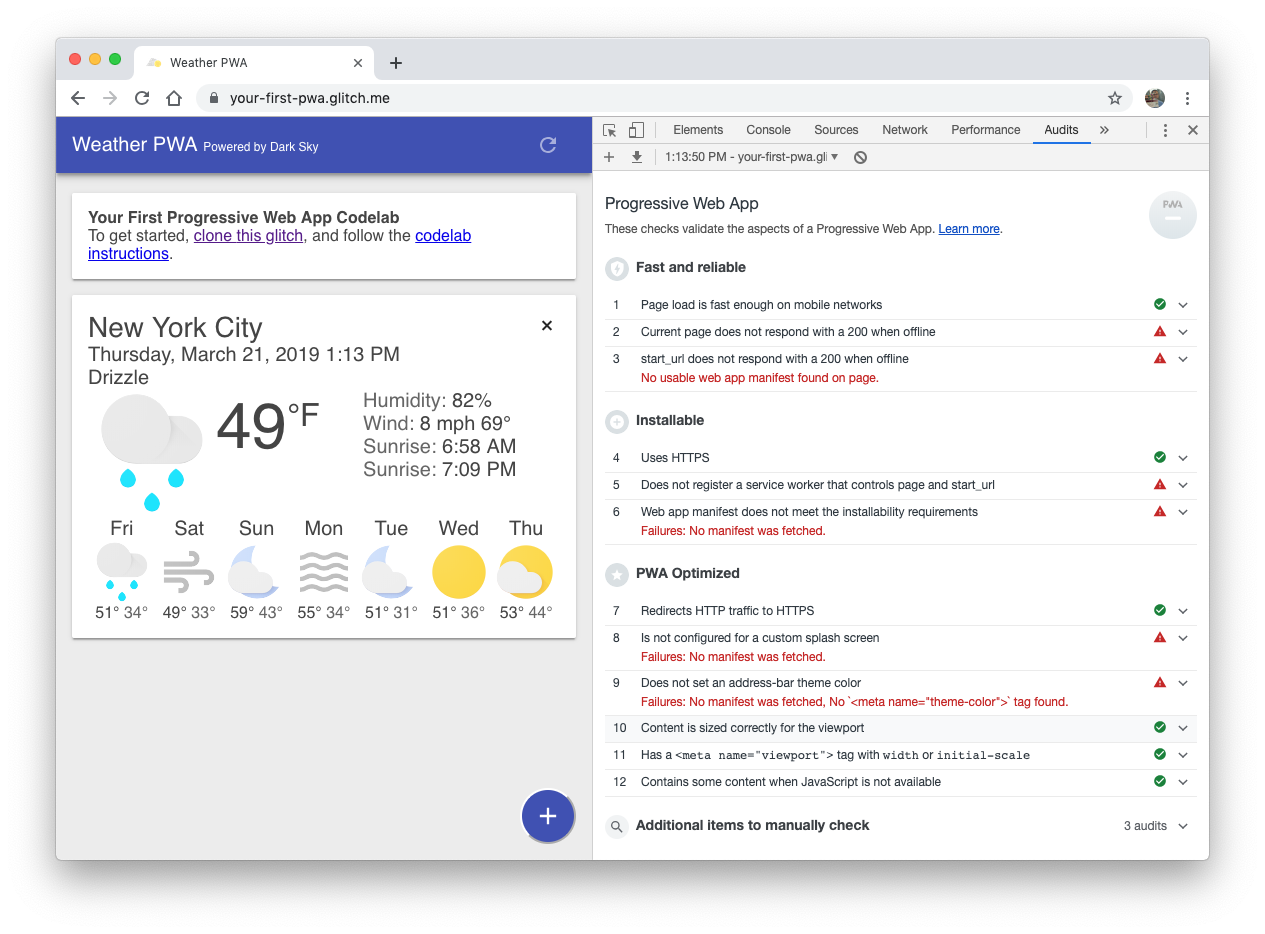Toggle the device toolbar icon

point(636,130)
